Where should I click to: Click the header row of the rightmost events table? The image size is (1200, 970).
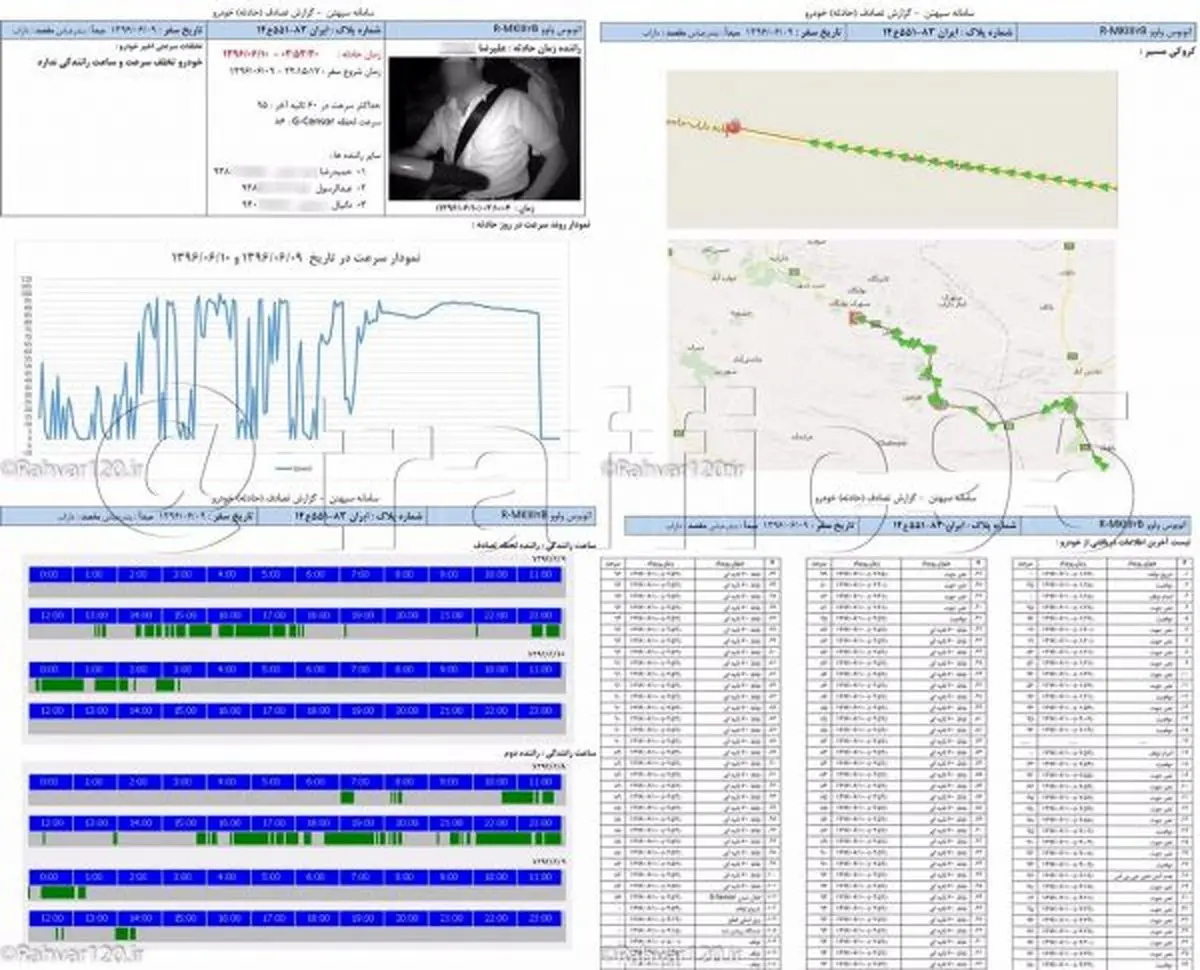[x=1098, y=564]
